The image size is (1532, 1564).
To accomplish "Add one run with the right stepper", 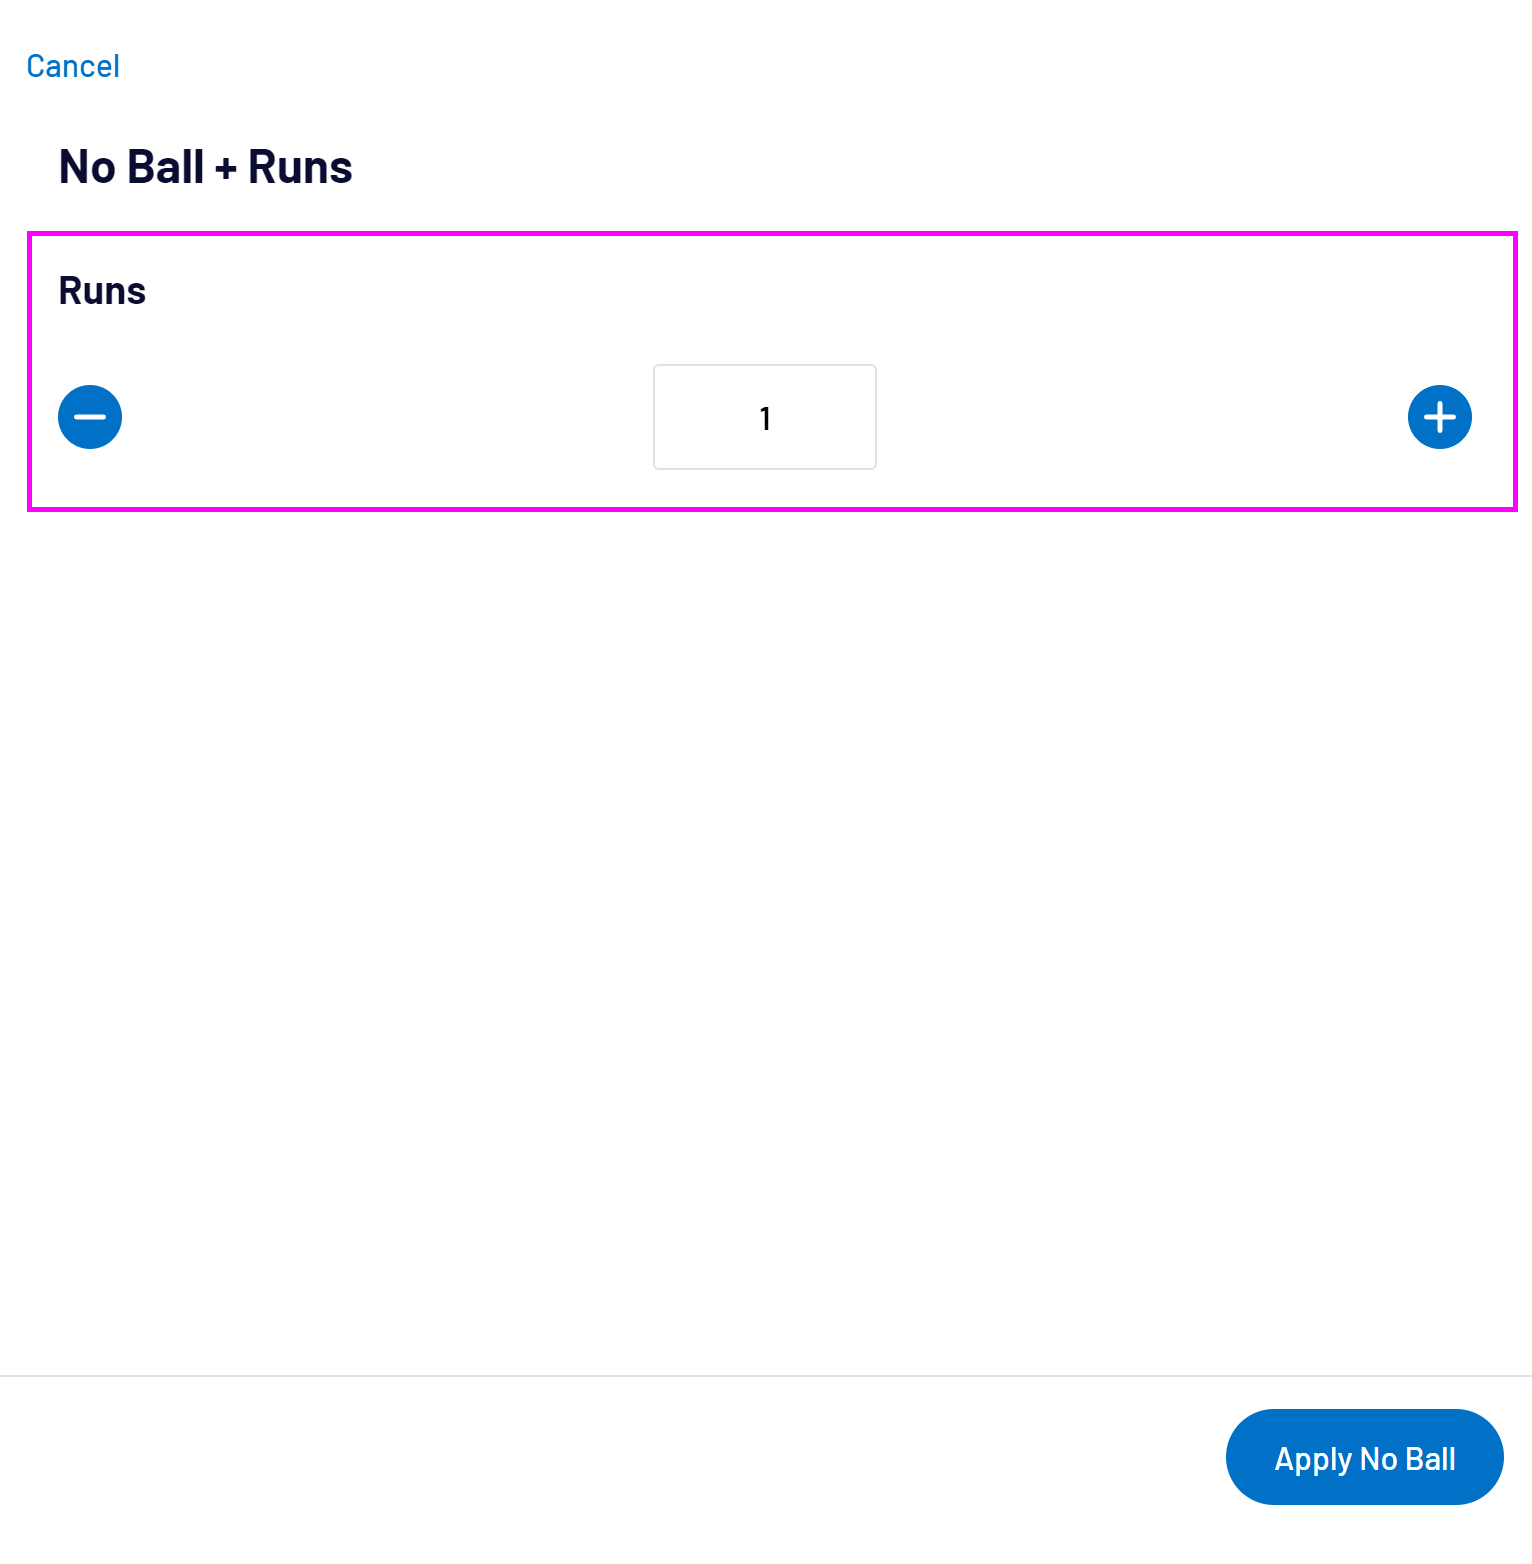I will coord(1439,417).
